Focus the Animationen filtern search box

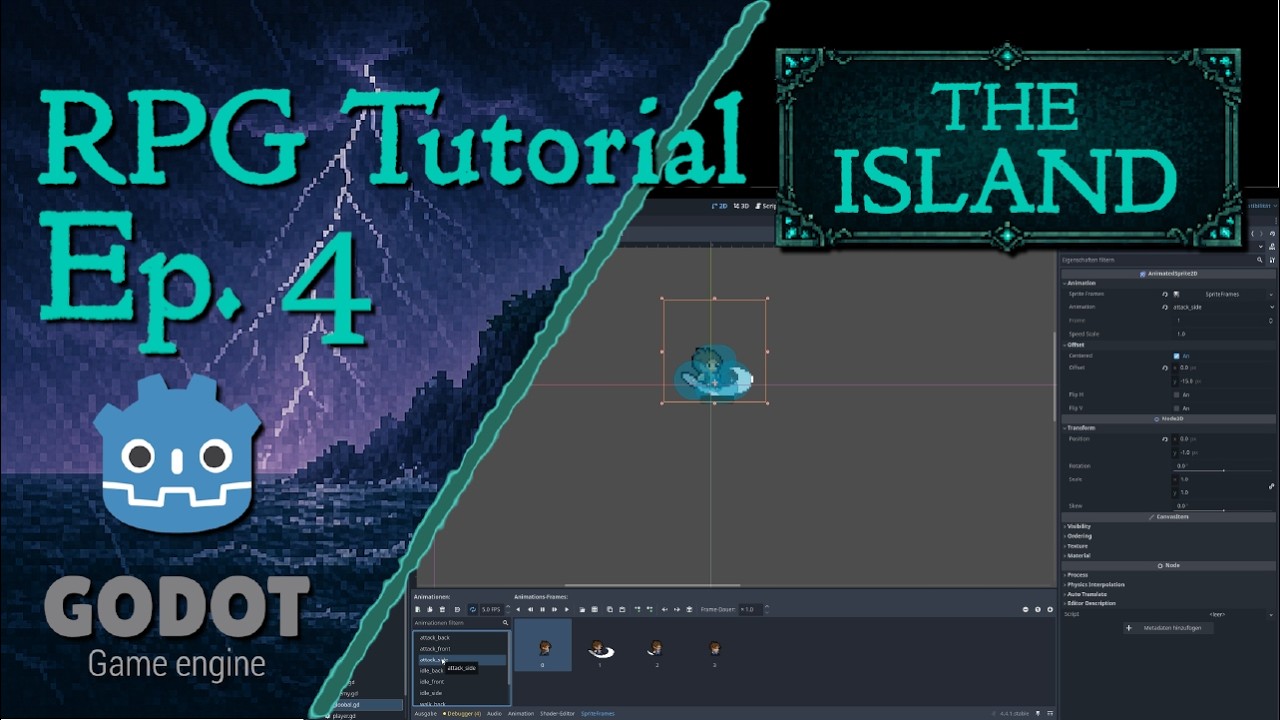pyautogui.click(x=461, y=623)
